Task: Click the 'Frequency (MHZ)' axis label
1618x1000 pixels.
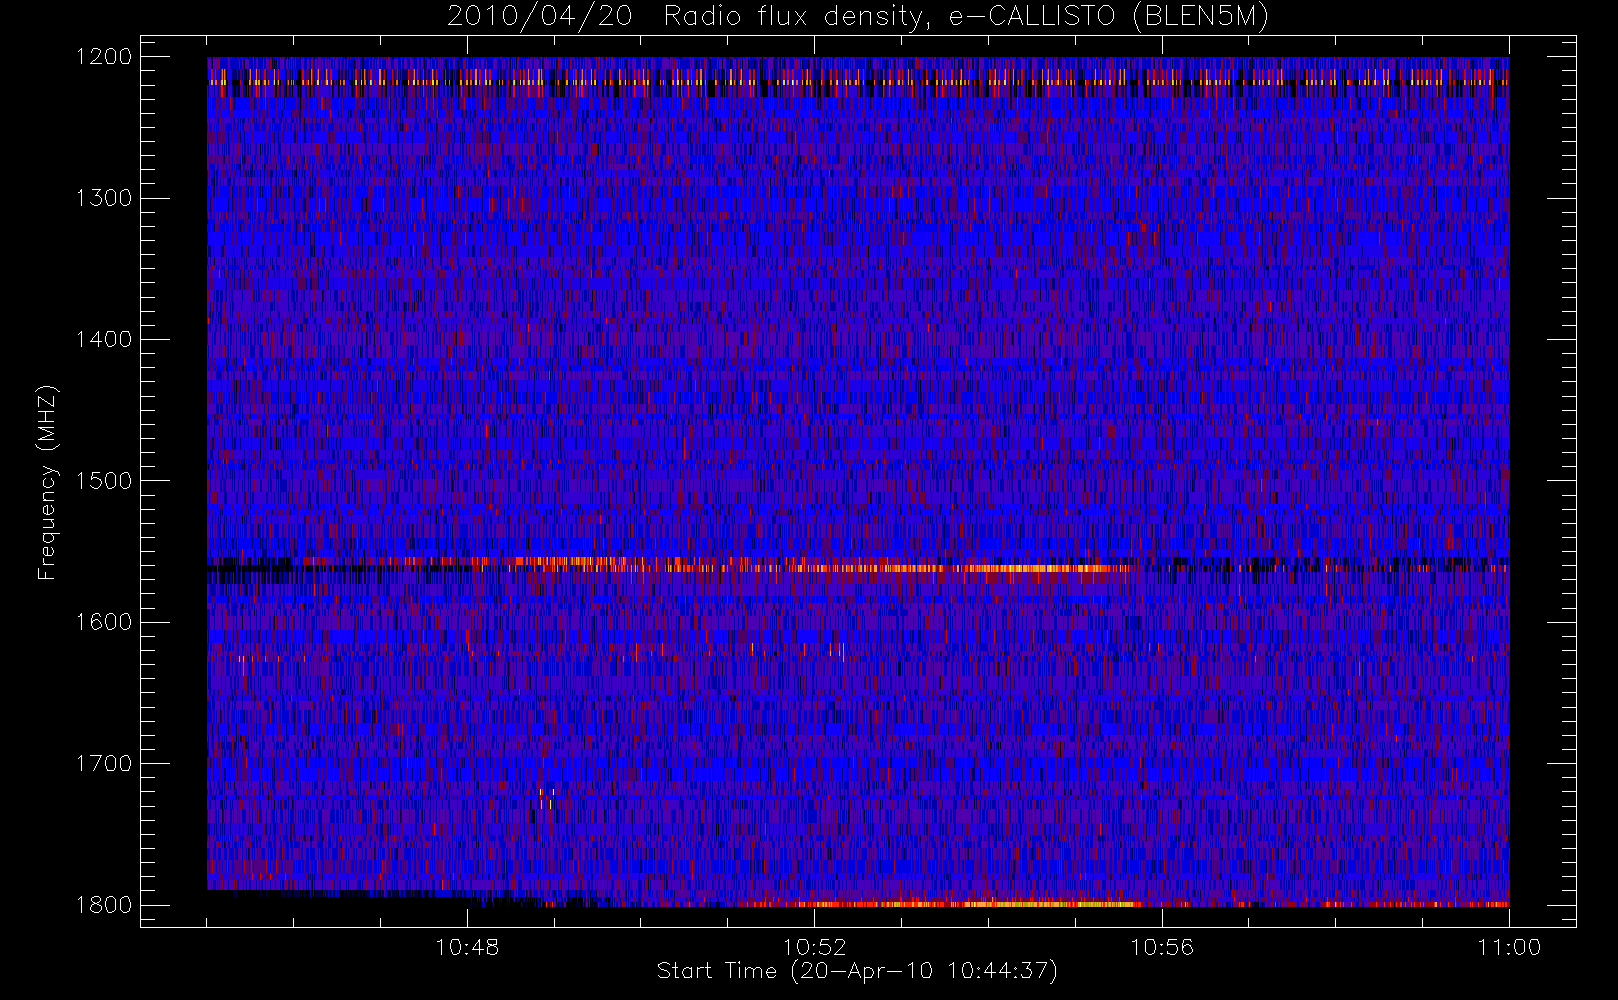Action: point(47,482)
